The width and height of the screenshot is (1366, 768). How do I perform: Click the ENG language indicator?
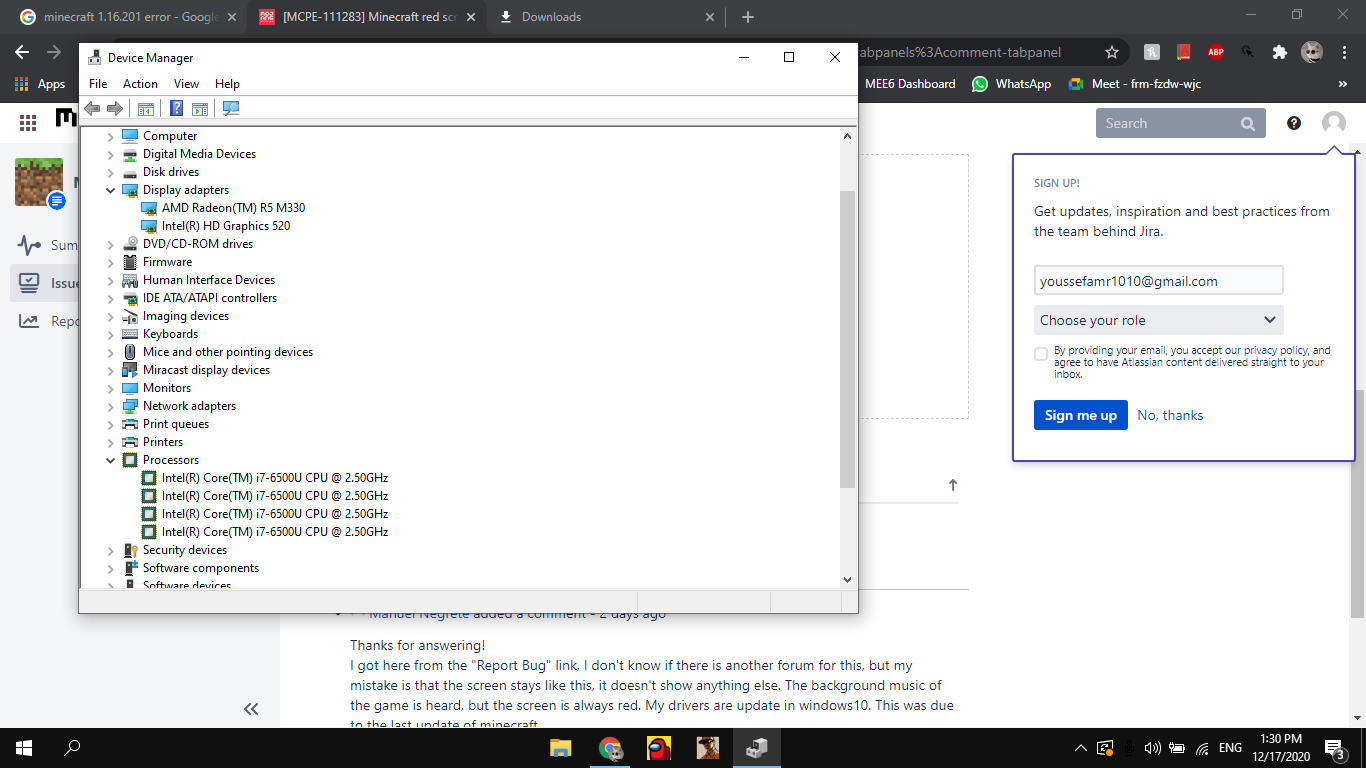(x=1230, y=748)
